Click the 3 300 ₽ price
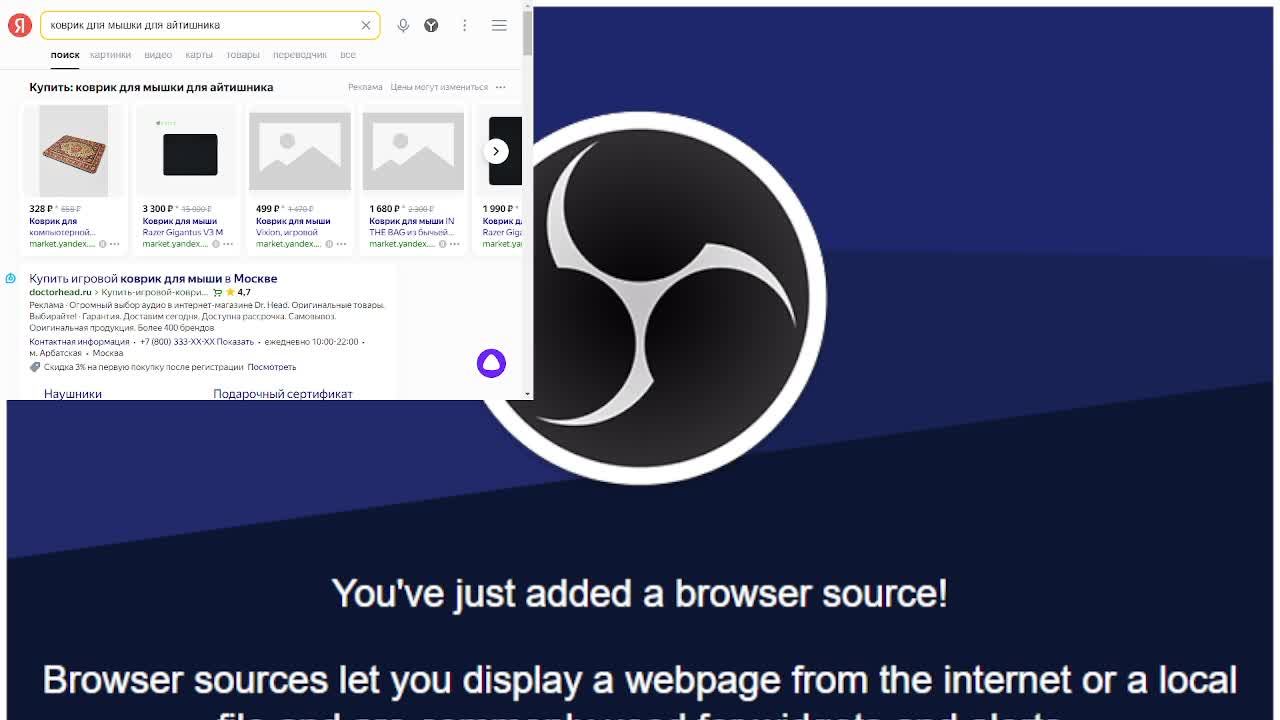1280x720 pixels. pos(158,209)
